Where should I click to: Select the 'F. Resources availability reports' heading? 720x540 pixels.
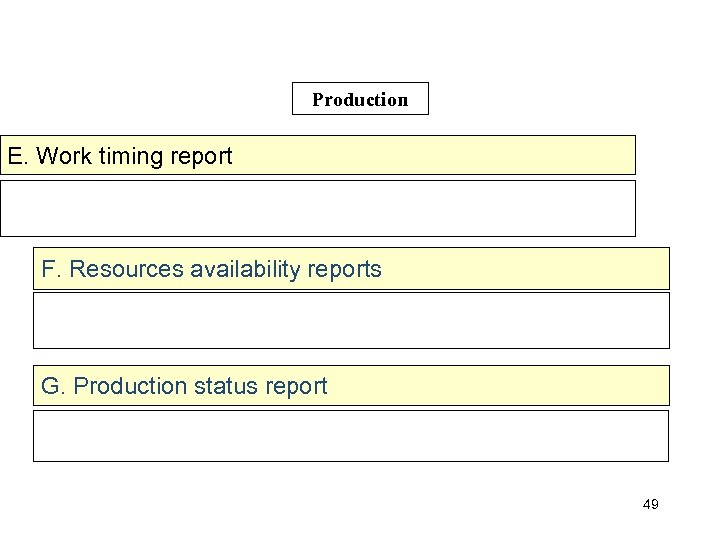(351, 269)
